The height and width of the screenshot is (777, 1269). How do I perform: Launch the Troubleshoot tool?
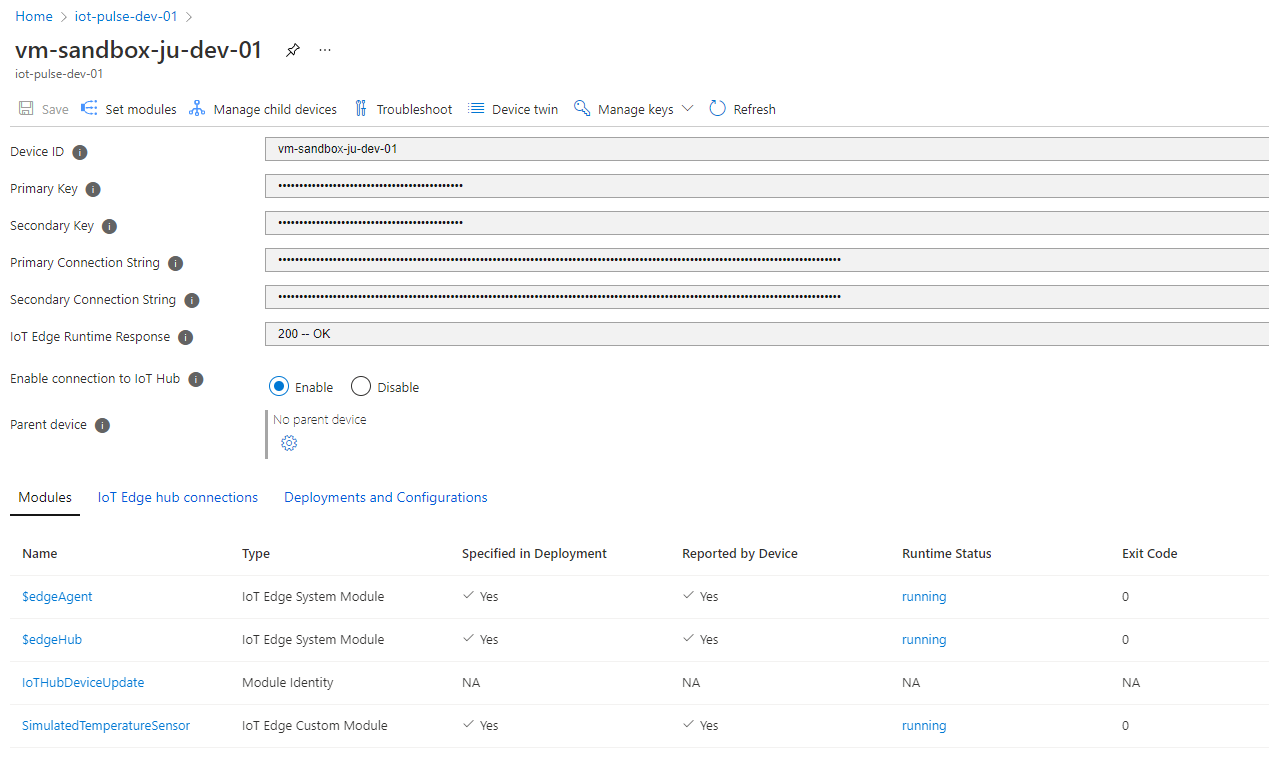coord(413,108)
